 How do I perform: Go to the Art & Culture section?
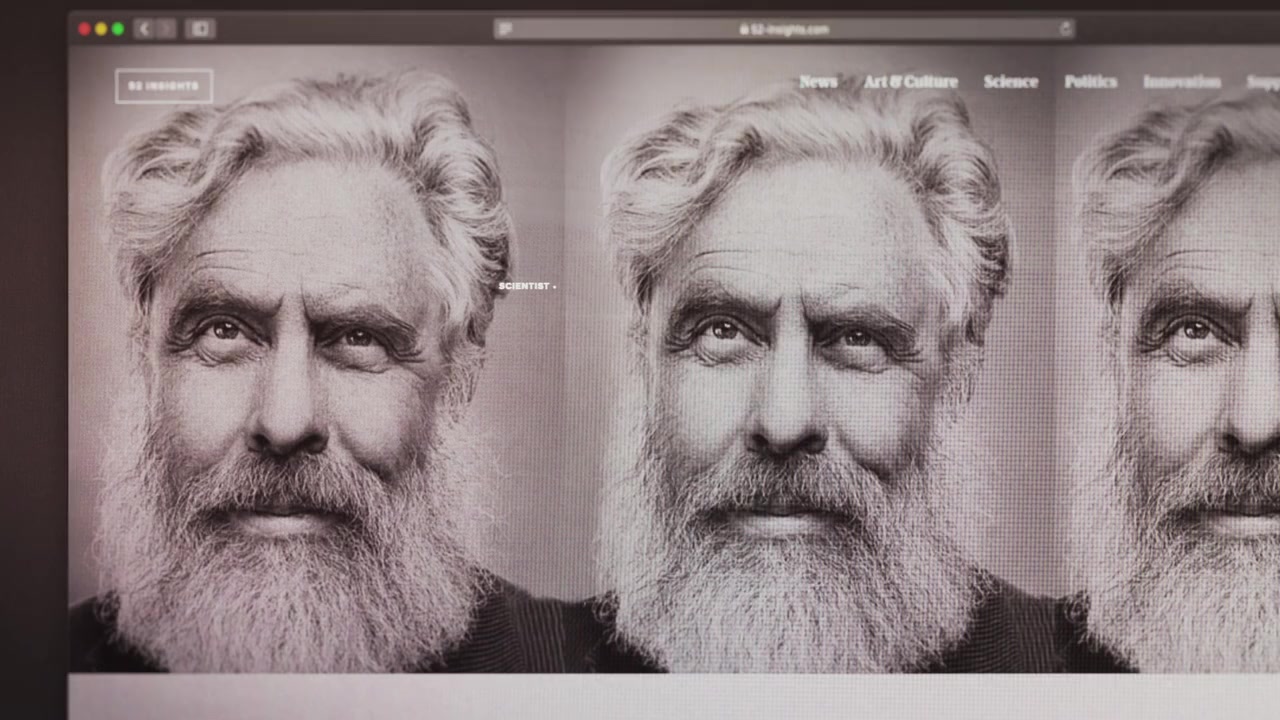[910, 82]
